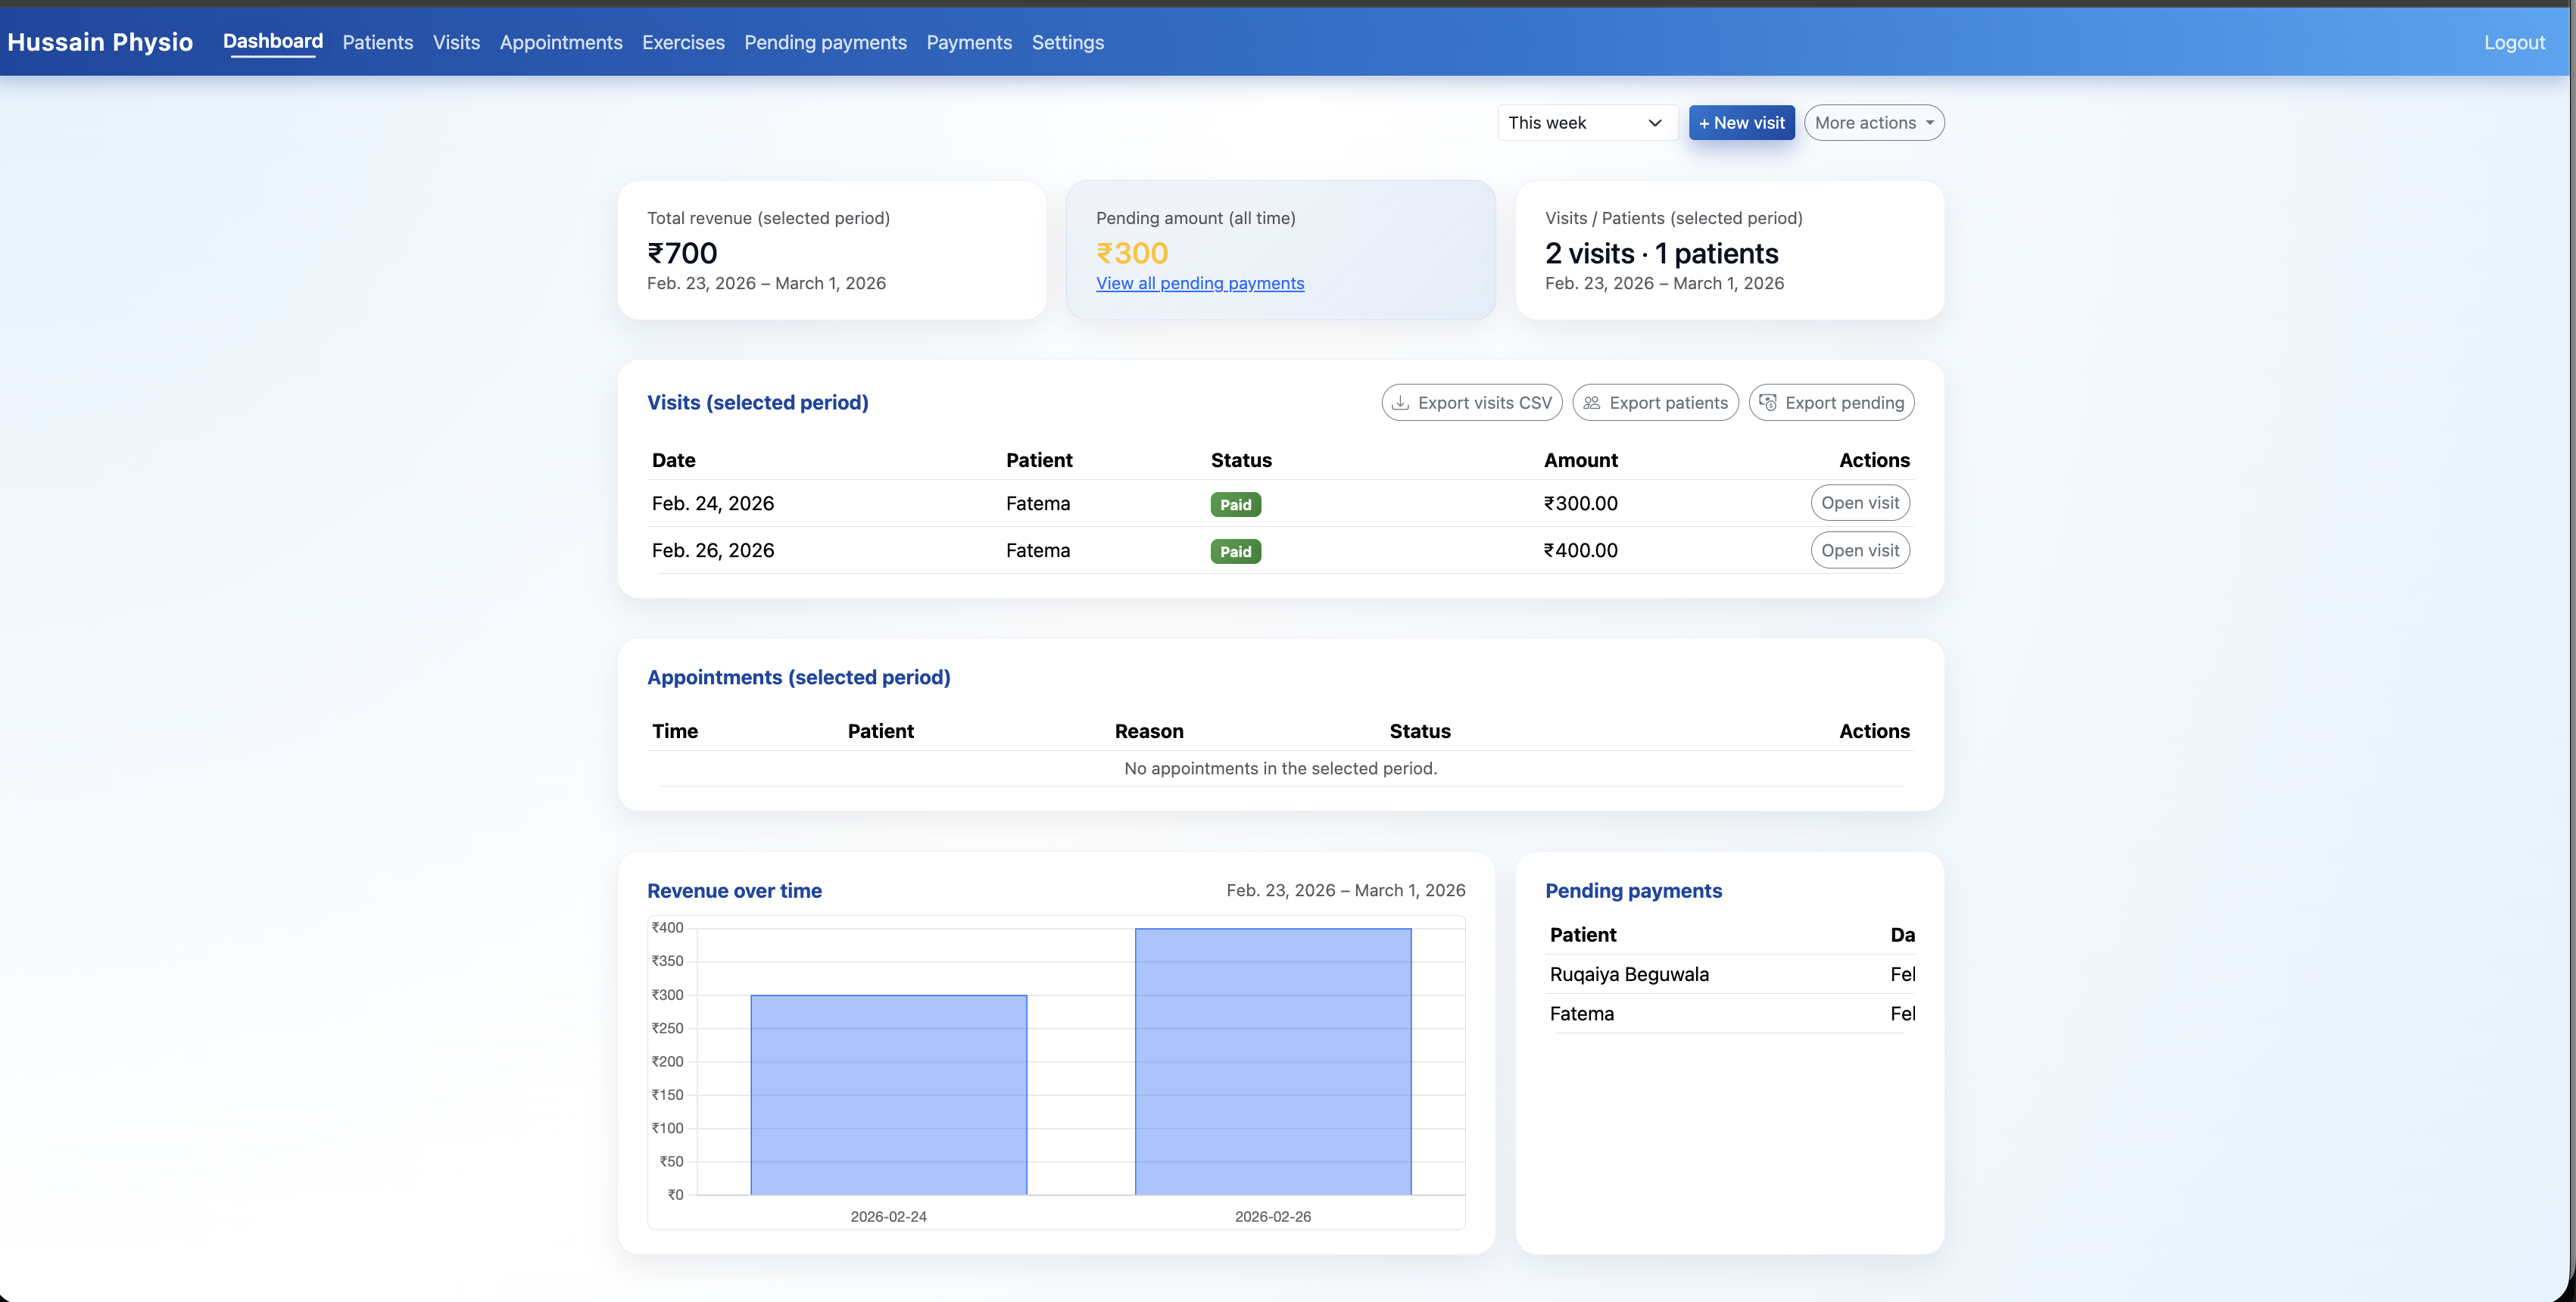Expand the More actions dropdown
The width and height of the screenshot is (2576, 1302).
click(x=1873, y=123)
